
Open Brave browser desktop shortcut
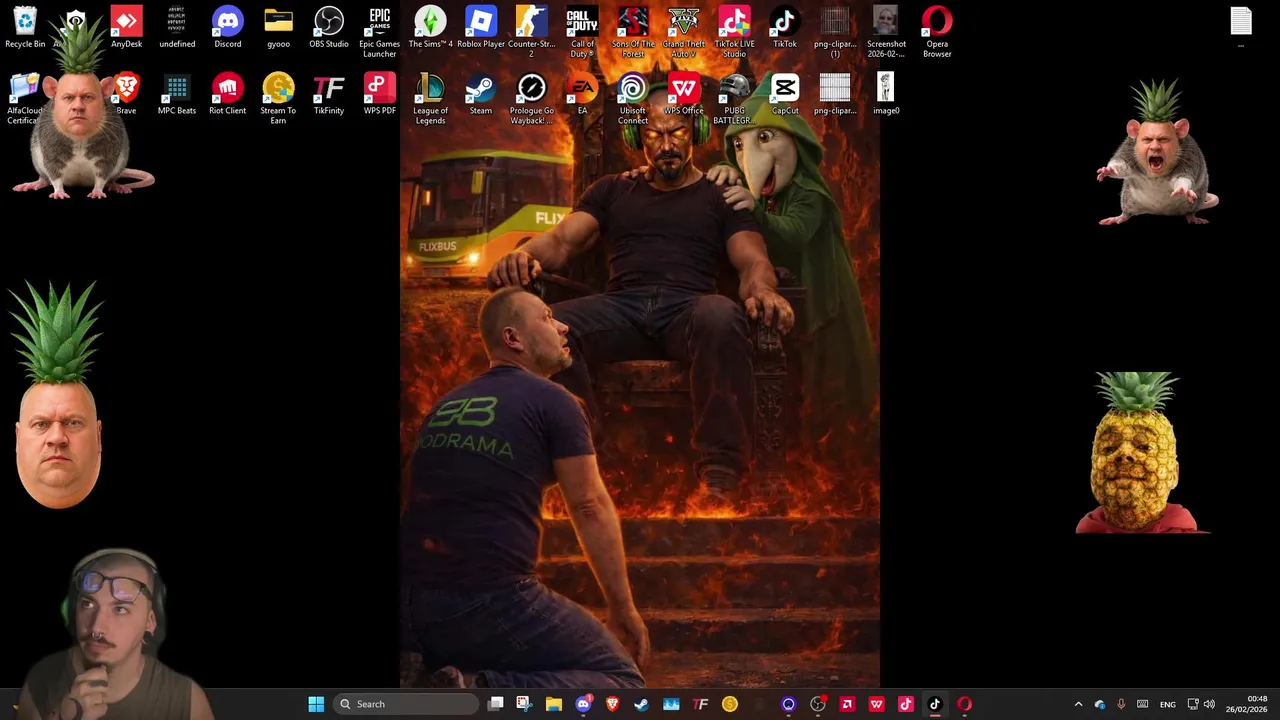[x=126, y=94]
